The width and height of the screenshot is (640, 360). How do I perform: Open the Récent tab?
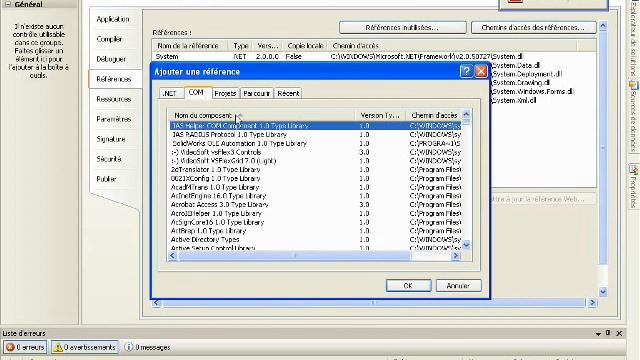[x=288, y=93]
